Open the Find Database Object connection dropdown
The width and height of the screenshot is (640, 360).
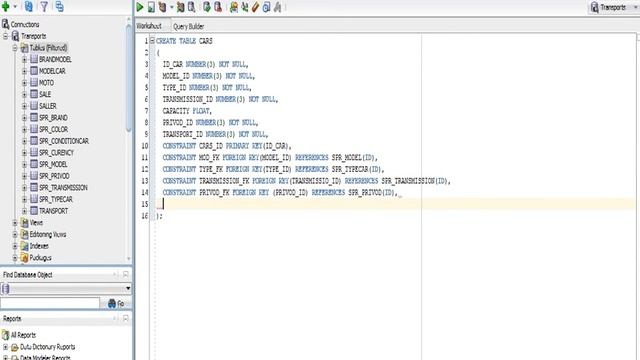tap(128, 288)
